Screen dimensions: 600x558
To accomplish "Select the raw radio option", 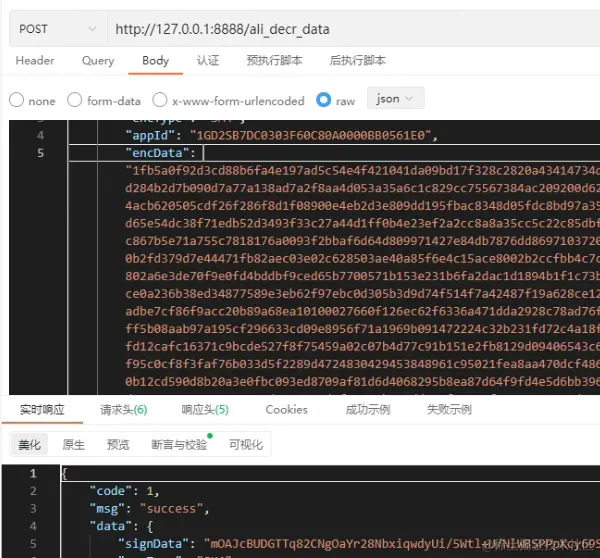I will (323, 100).
